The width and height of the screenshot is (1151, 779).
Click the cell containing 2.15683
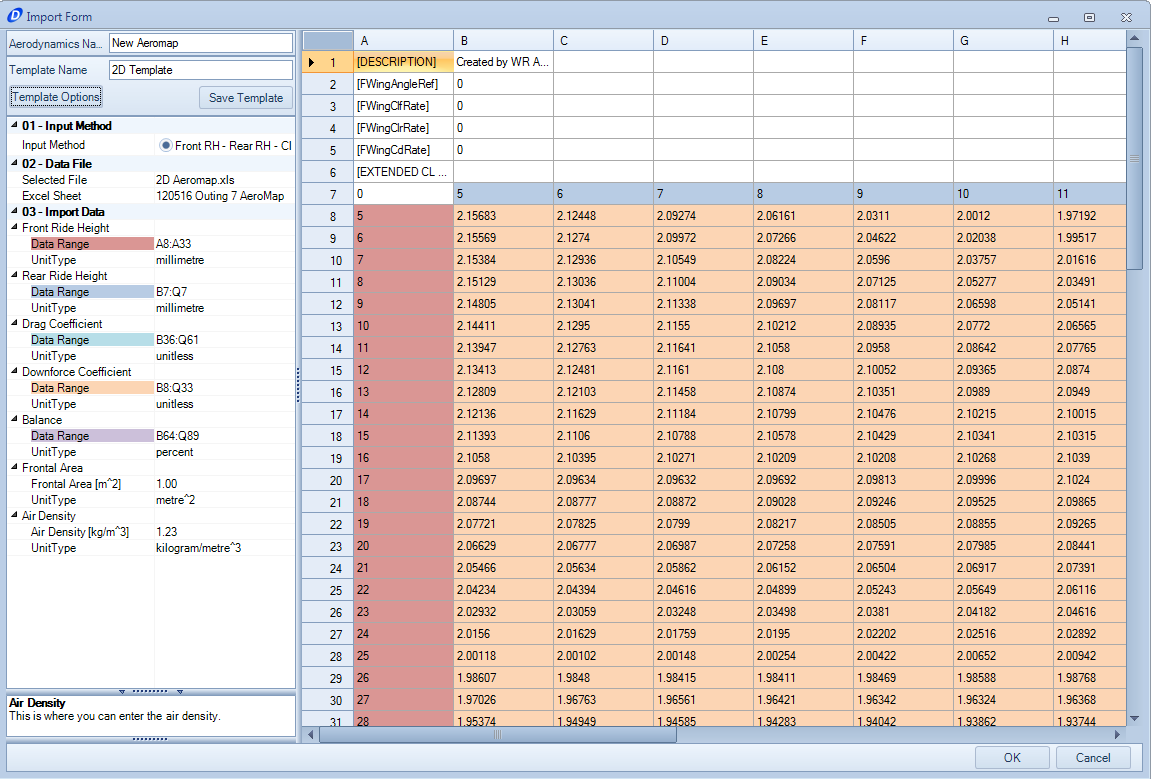pyautogui.click(x=504, y=216)
